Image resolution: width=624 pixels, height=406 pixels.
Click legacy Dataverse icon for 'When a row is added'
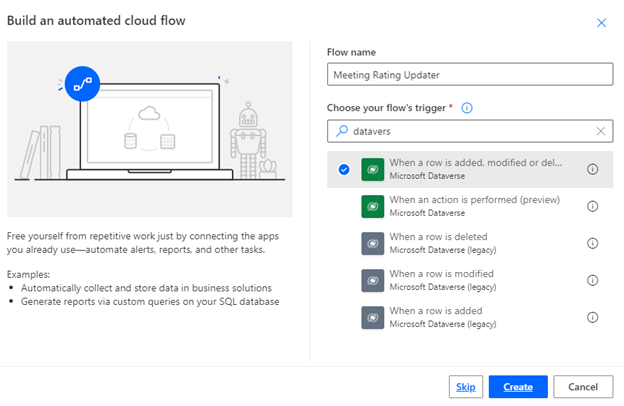coord(372,318)
